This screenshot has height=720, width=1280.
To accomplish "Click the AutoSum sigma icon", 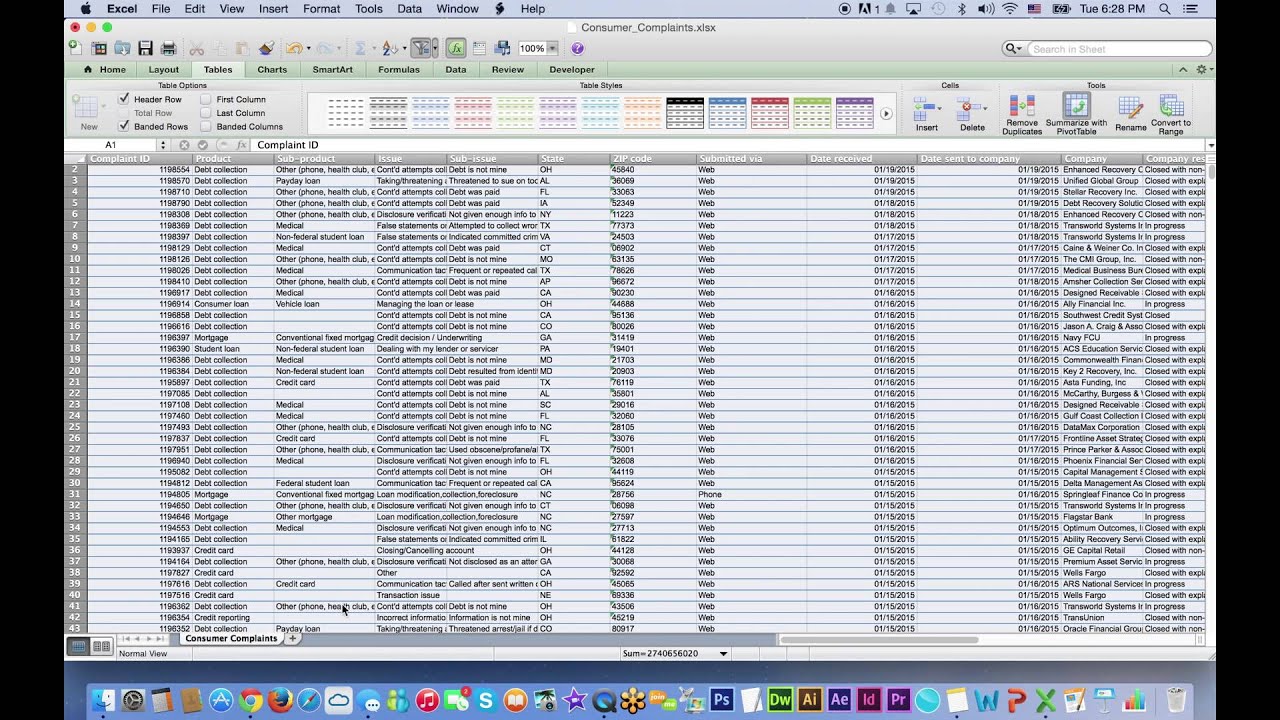I will tap(360, 48).
